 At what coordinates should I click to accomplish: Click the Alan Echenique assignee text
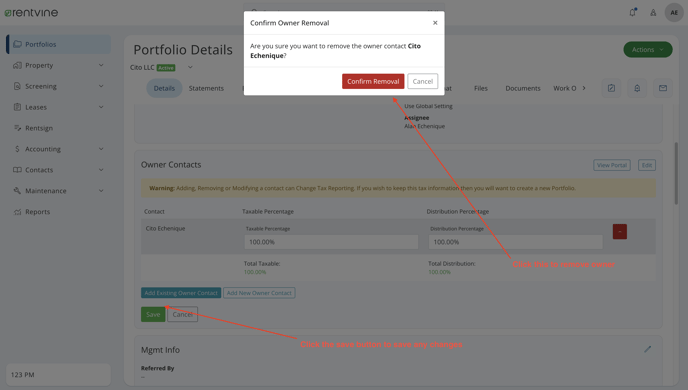[424, 126]
